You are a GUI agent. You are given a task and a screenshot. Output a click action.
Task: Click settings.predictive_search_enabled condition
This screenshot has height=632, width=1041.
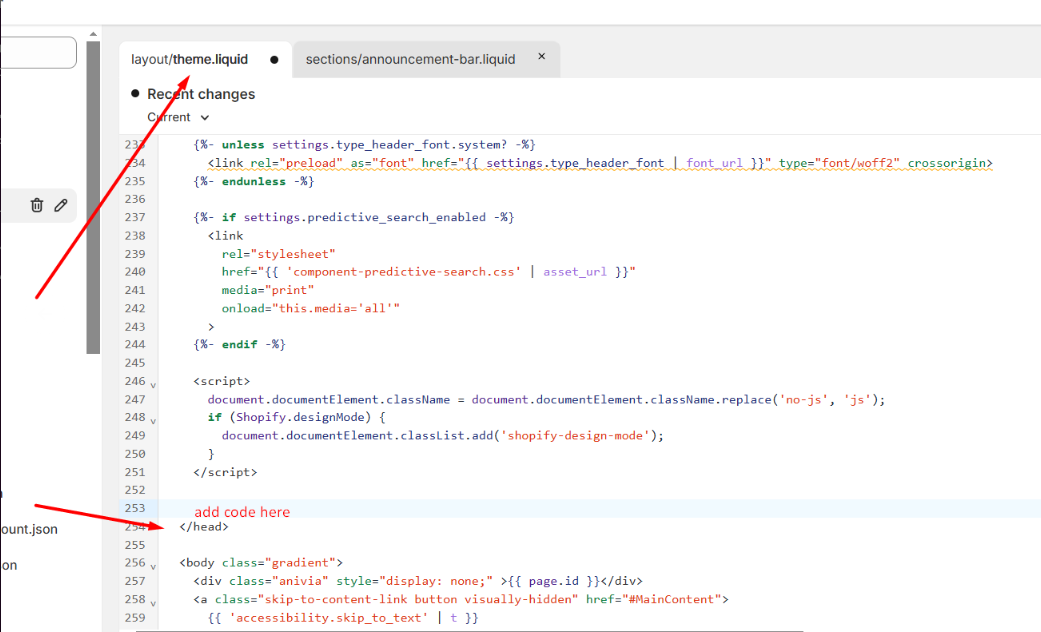(x=364, y=217)
